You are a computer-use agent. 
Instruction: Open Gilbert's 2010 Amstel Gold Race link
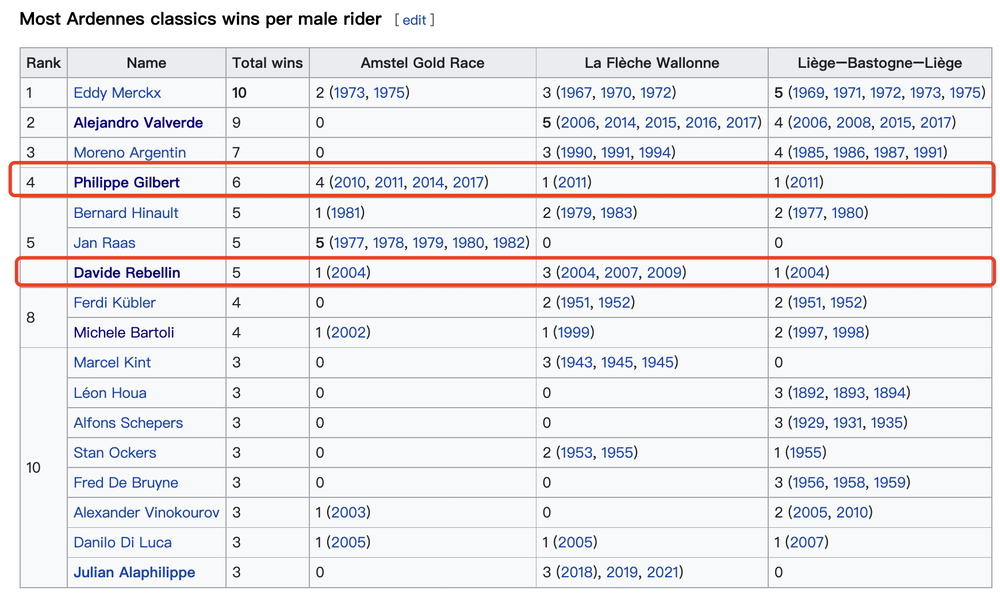(x=350, y=182)
